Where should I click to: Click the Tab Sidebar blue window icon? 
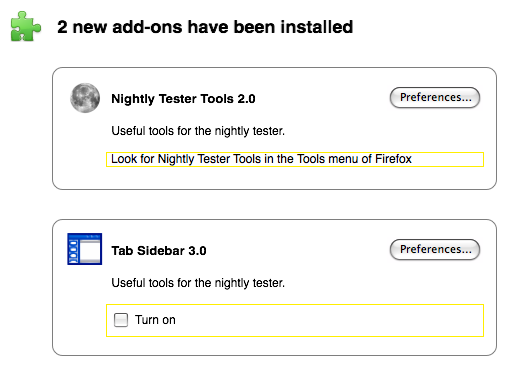click(85, 249)
